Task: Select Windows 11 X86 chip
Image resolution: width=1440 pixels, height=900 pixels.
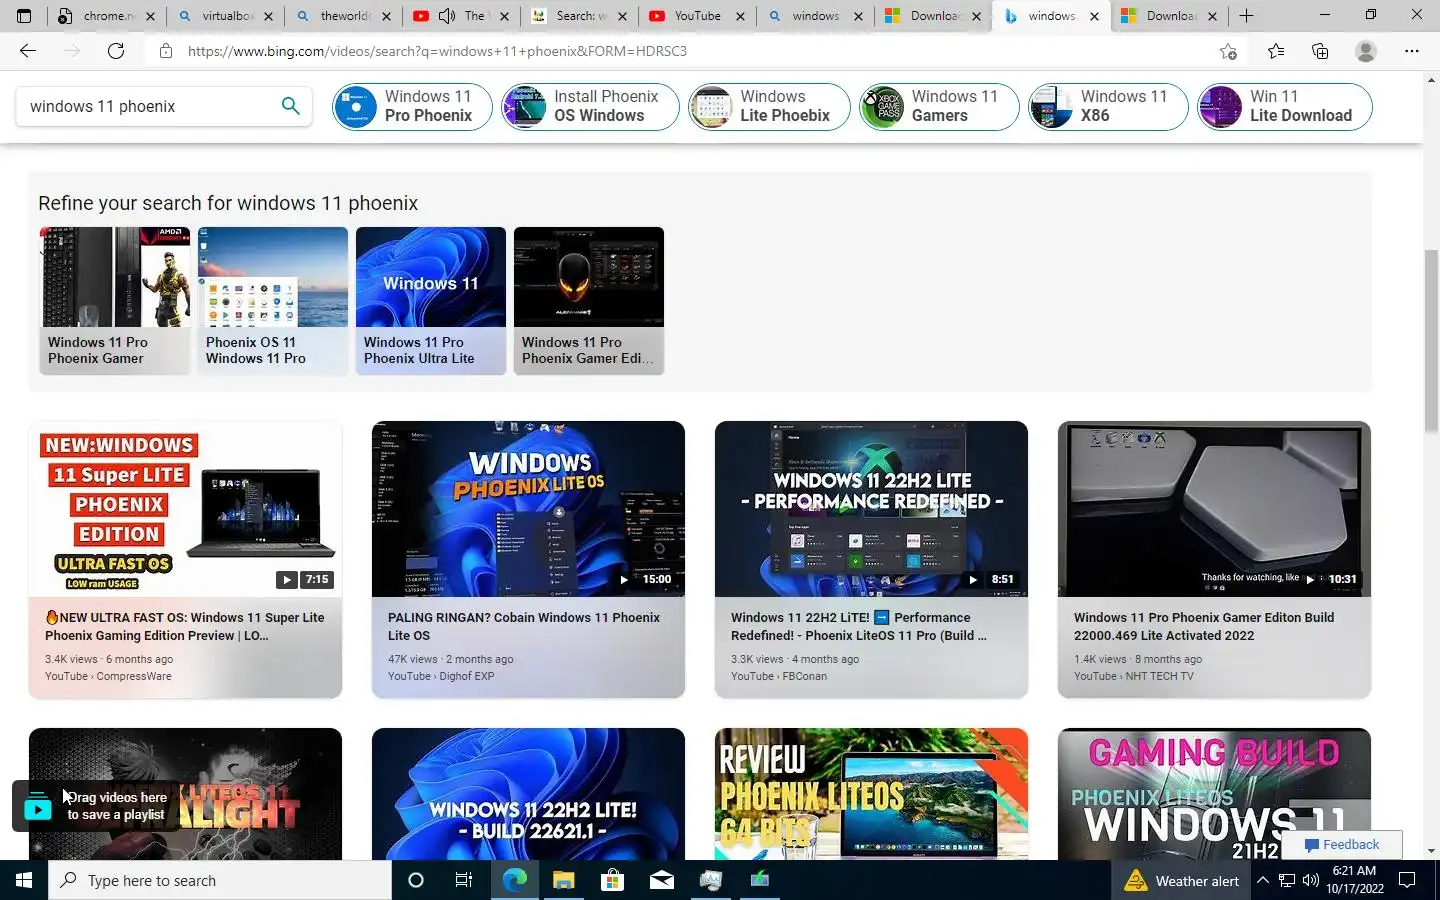Action: pyautogui.click(x=1108, y=106)
